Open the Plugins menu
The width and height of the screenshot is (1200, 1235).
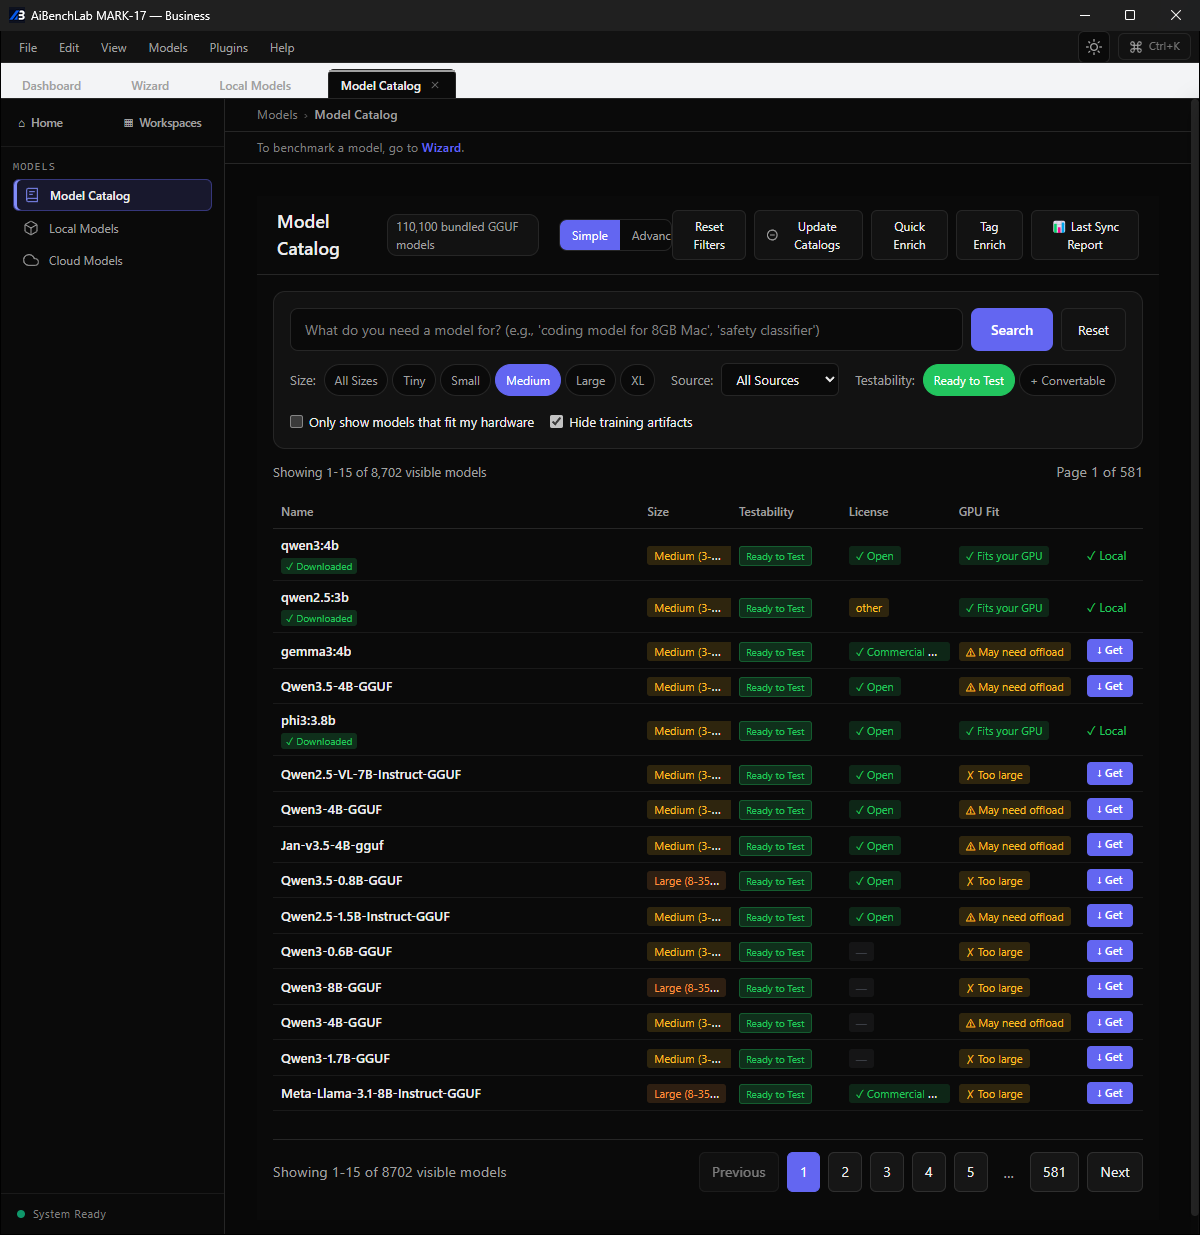coord(229,47)
